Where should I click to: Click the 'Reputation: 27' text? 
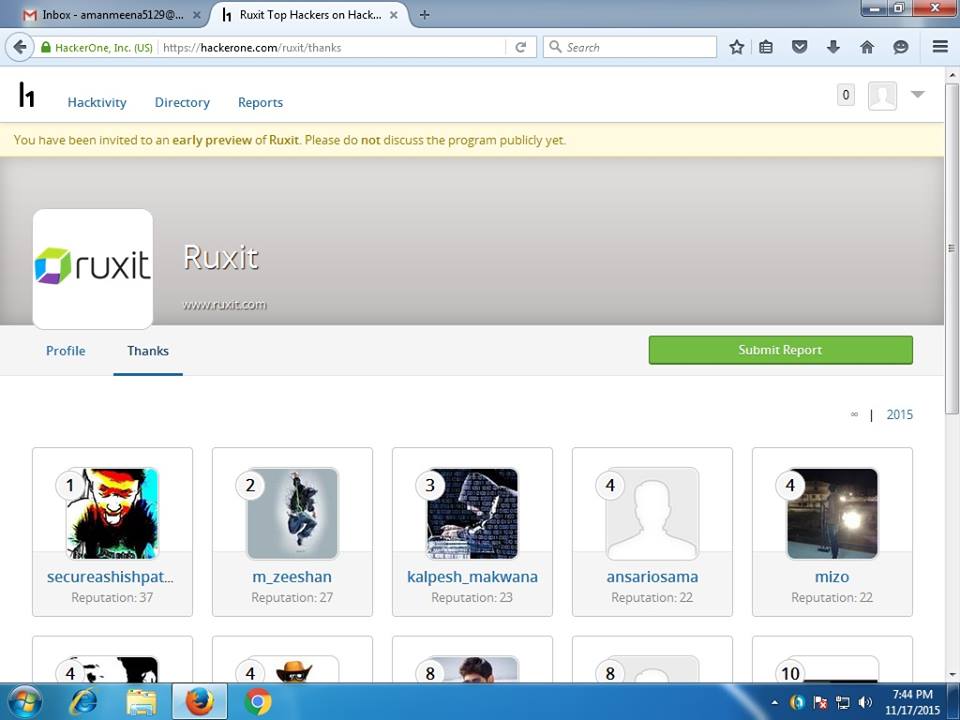pyautogui.click(x=292, y=598)
